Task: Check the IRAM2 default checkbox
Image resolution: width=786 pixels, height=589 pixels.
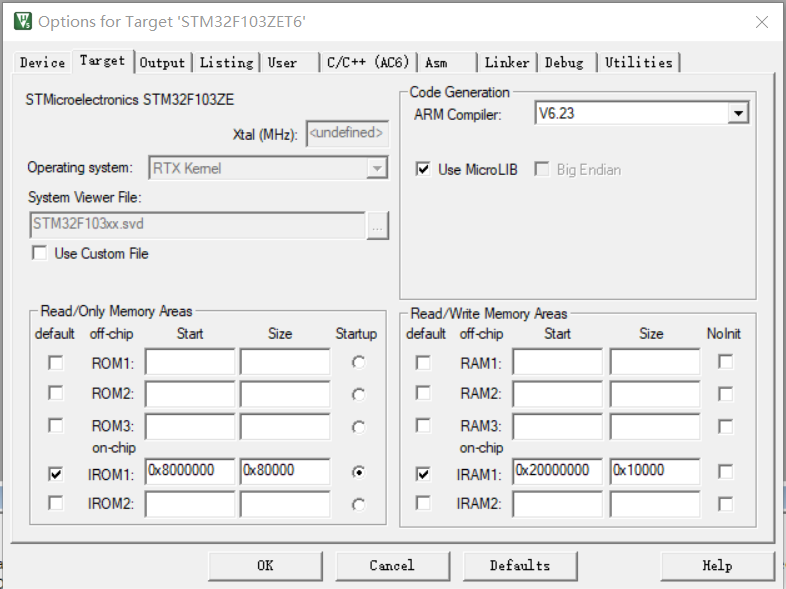Action: [x=423, y=502]
